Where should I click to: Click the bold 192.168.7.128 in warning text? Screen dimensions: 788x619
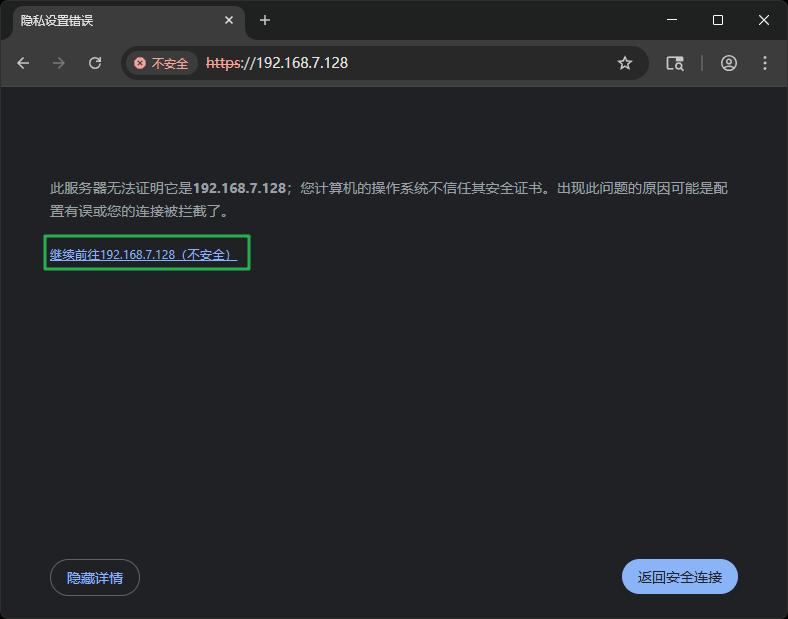click(239, 188)
